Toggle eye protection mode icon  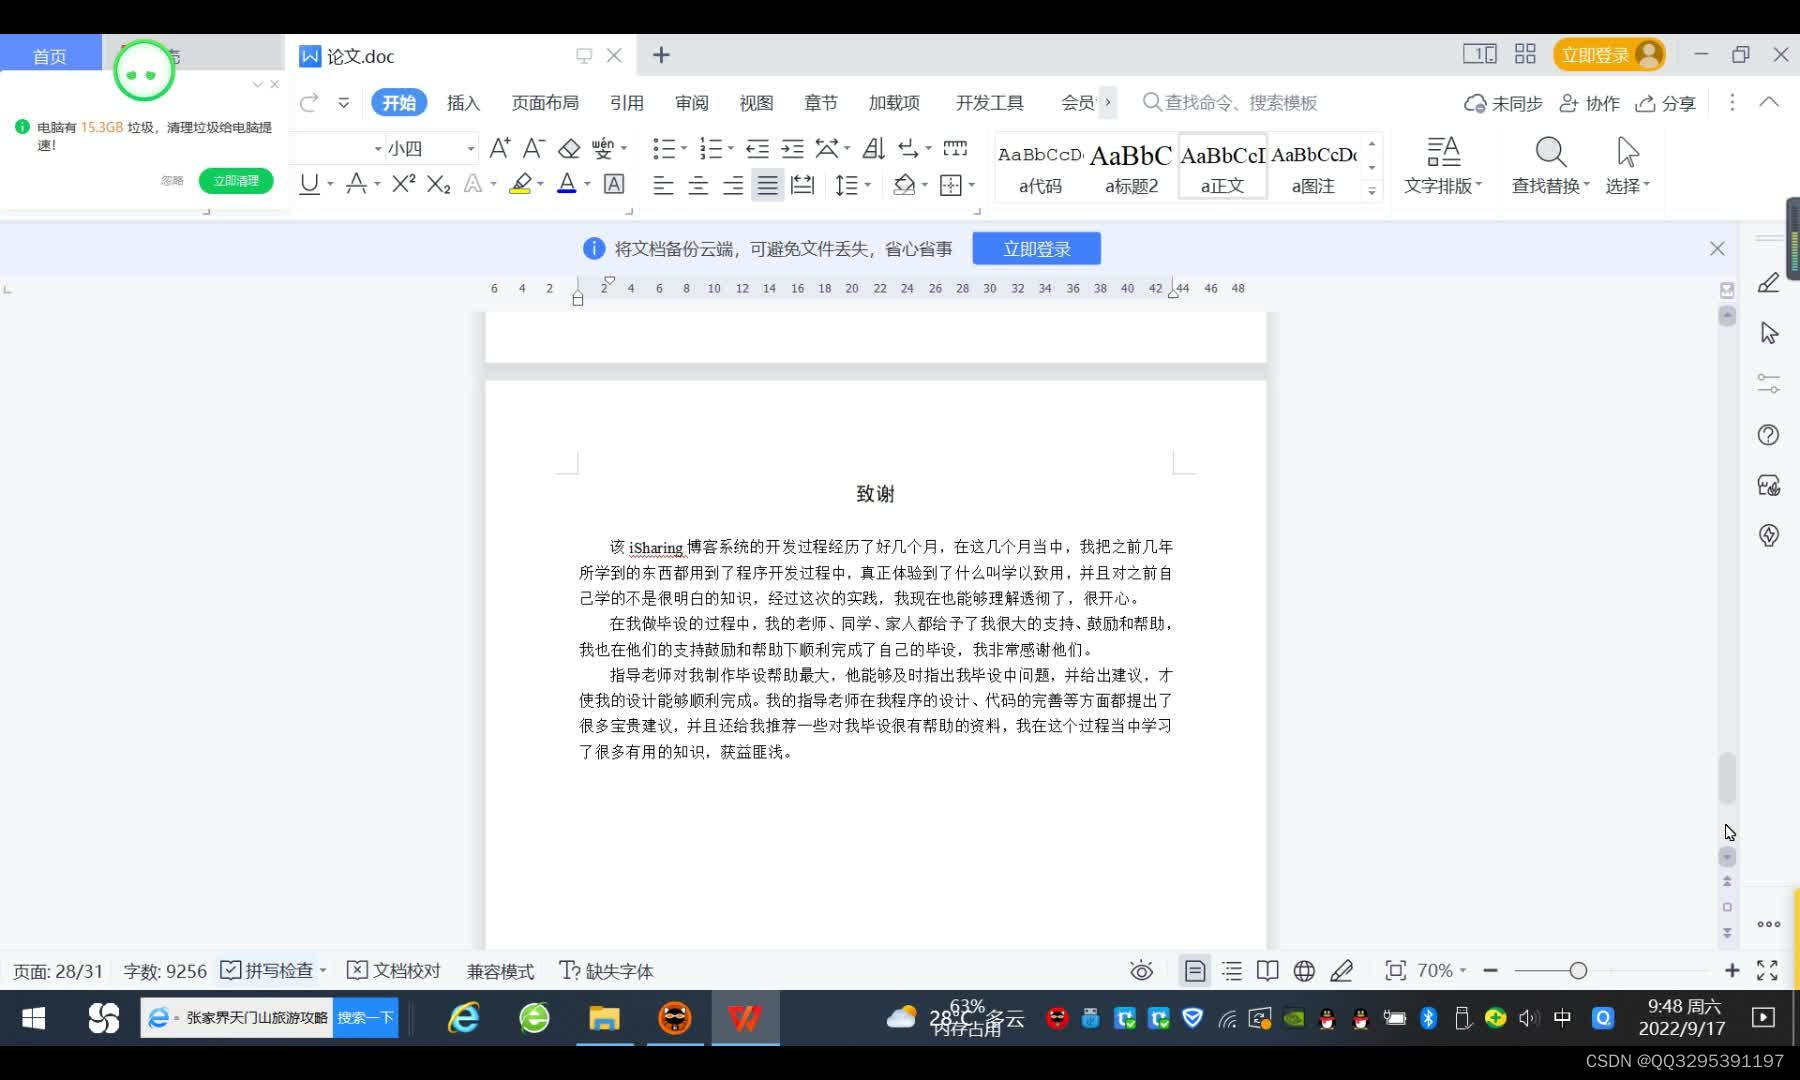click(1141, 970)
